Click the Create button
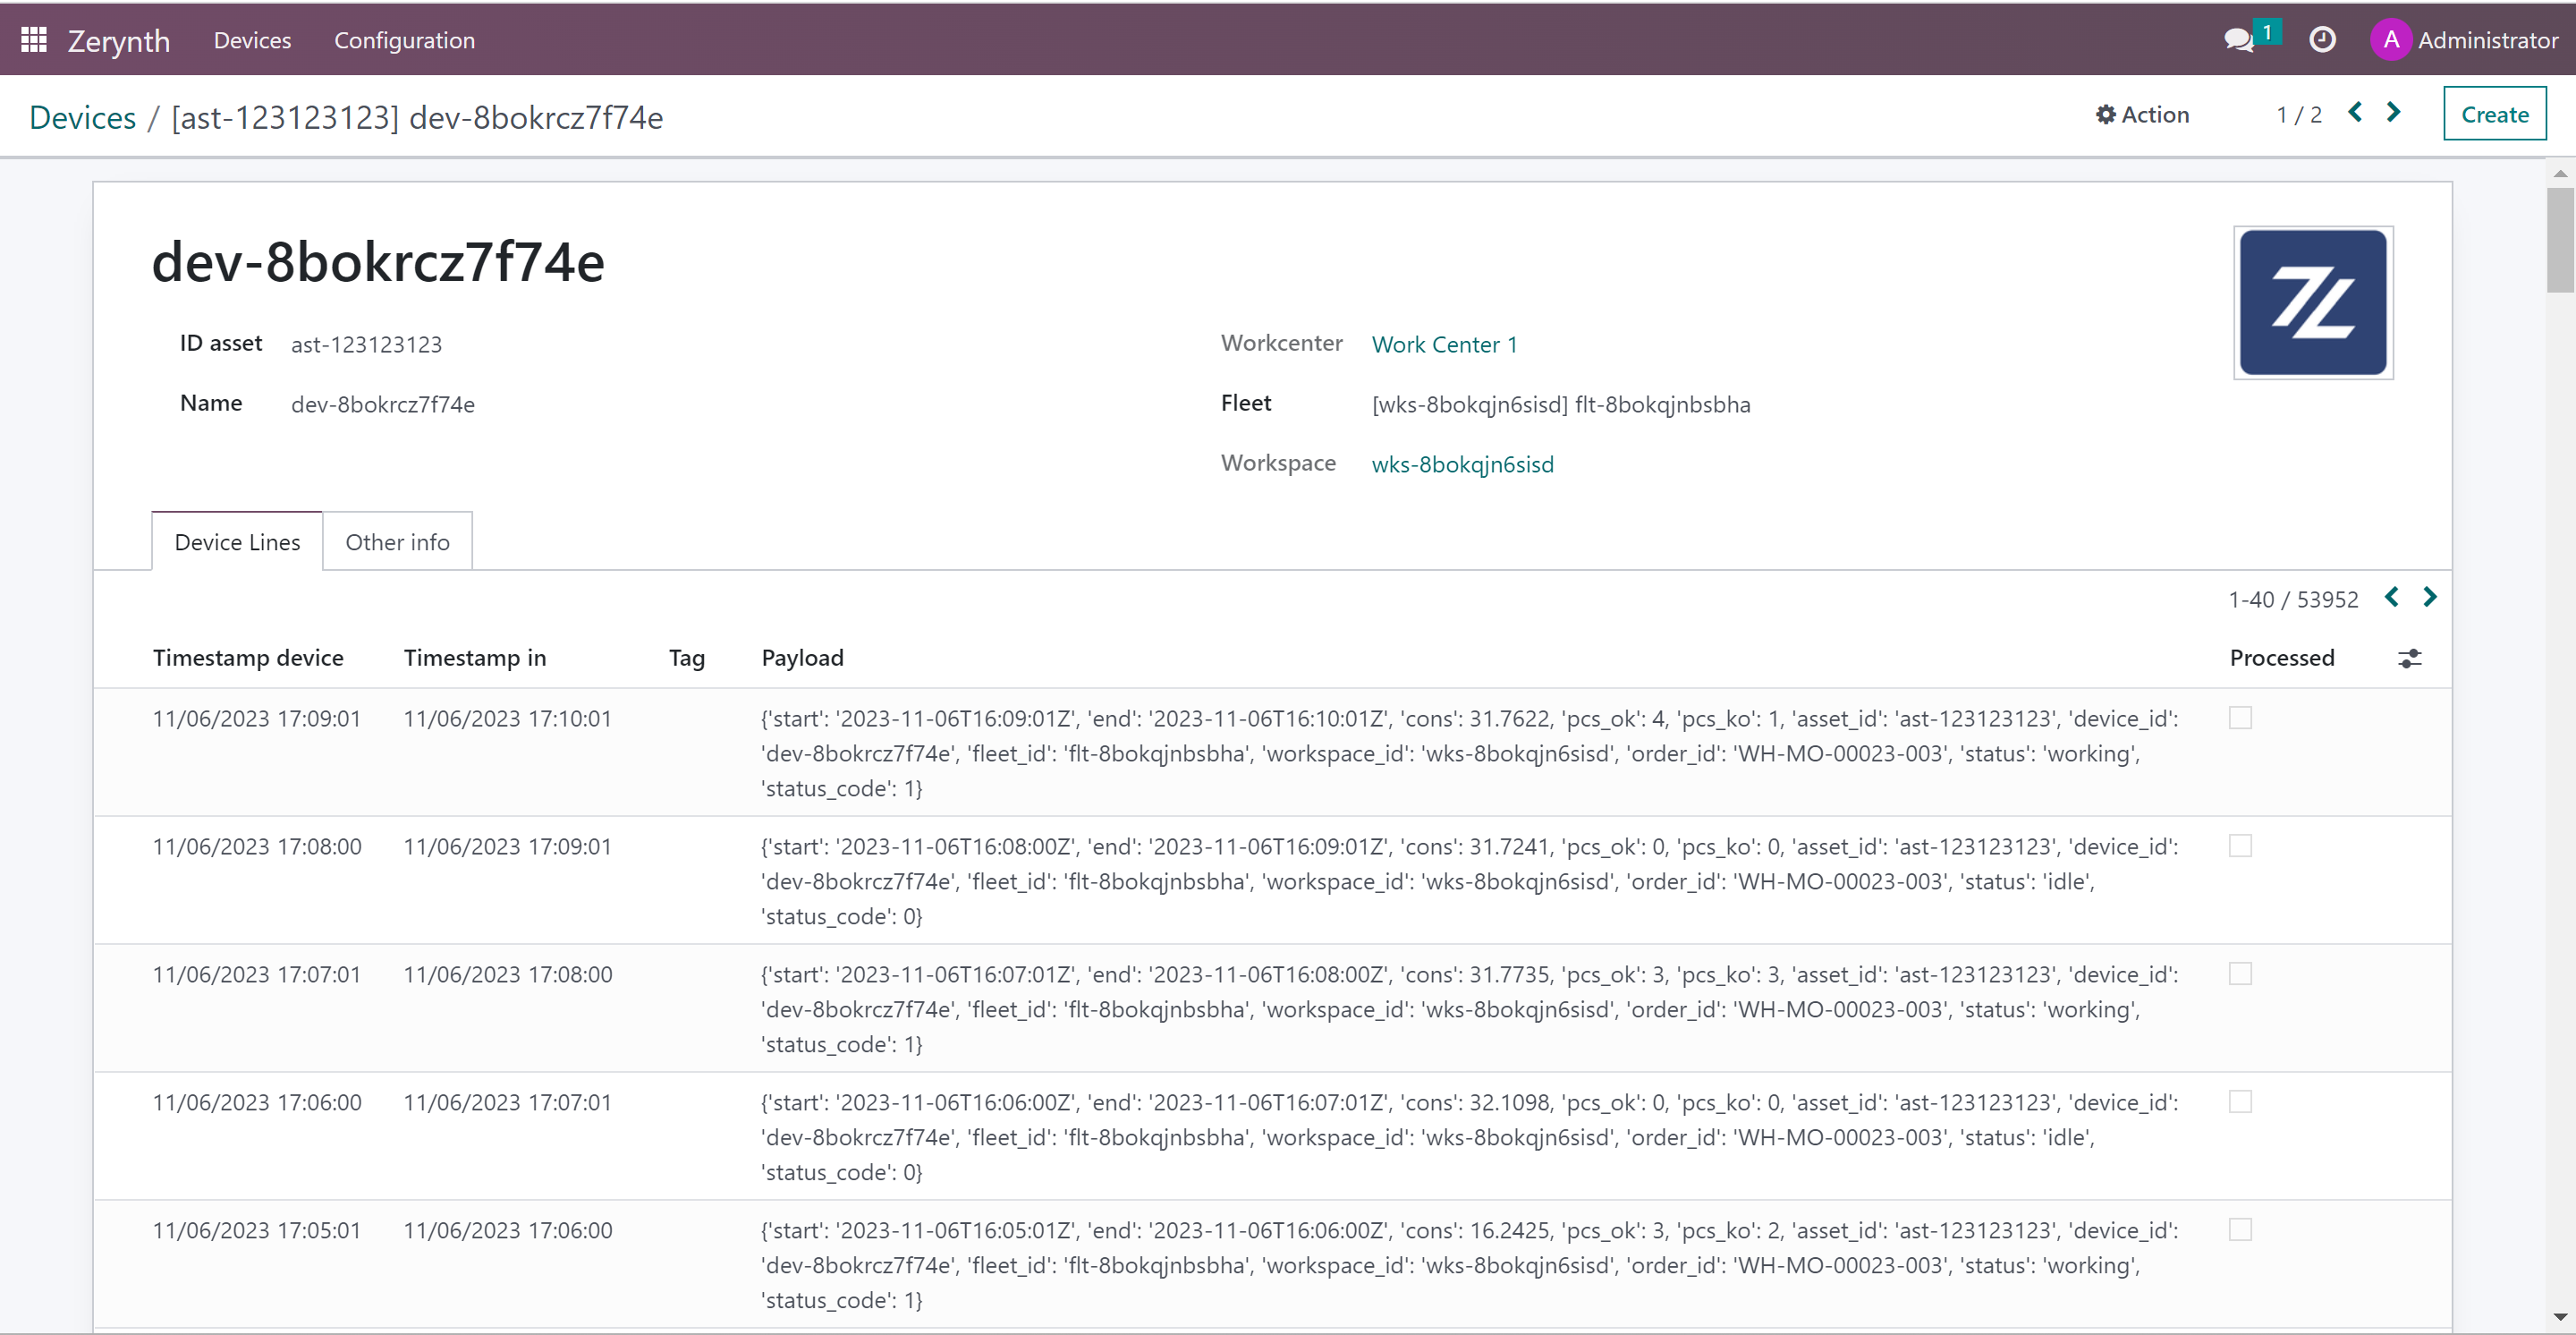The height and width of the screenshot is (1335, 2576). pyautogui.click(x=2494, y=113)
